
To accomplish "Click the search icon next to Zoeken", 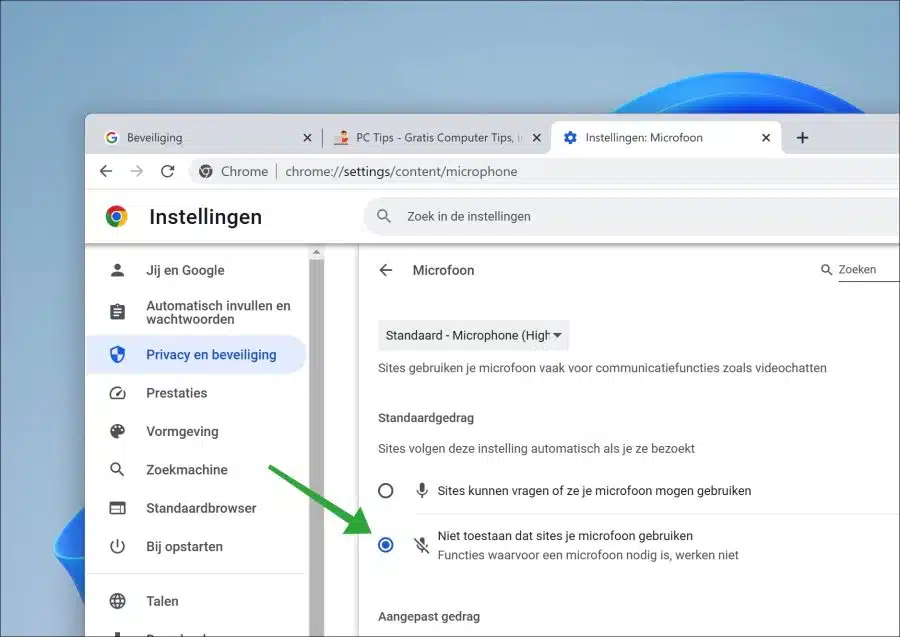I will pyautogui.click(x=827, y=270).
